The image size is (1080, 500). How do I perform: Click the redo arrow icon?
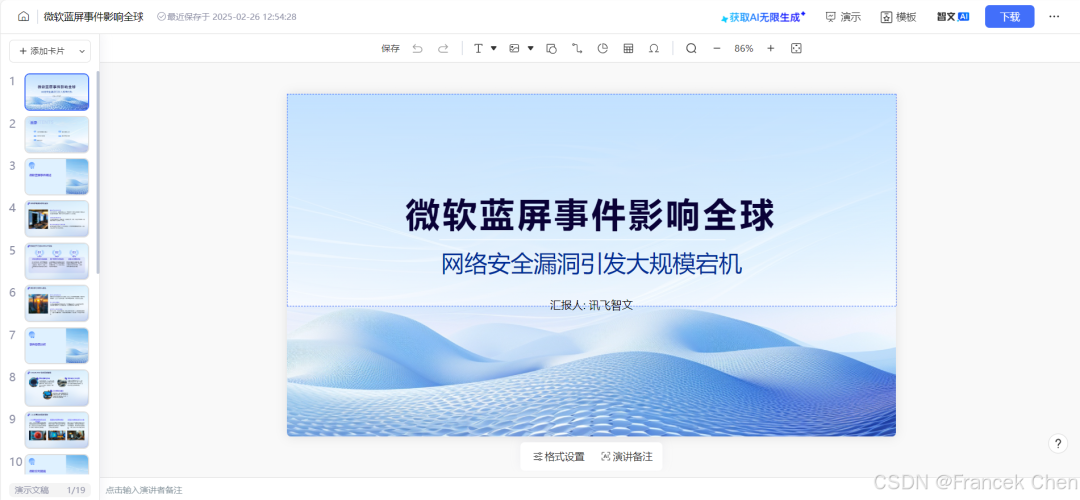(444, 48)
